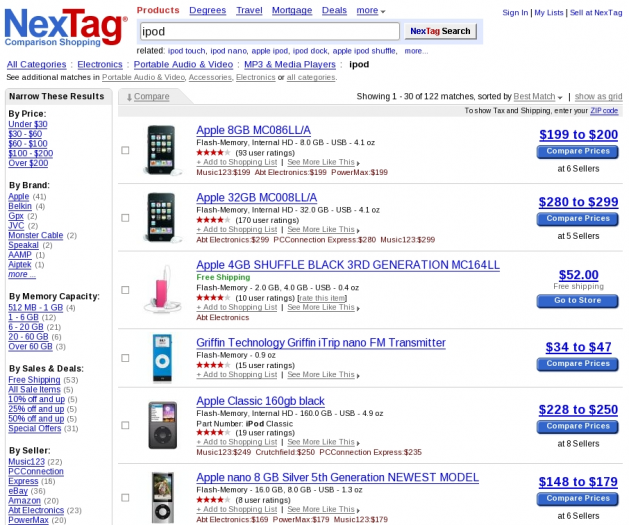Click the NexTag Search button
Viewport: 629px width, 525px height.
click(x=440, y=31)
